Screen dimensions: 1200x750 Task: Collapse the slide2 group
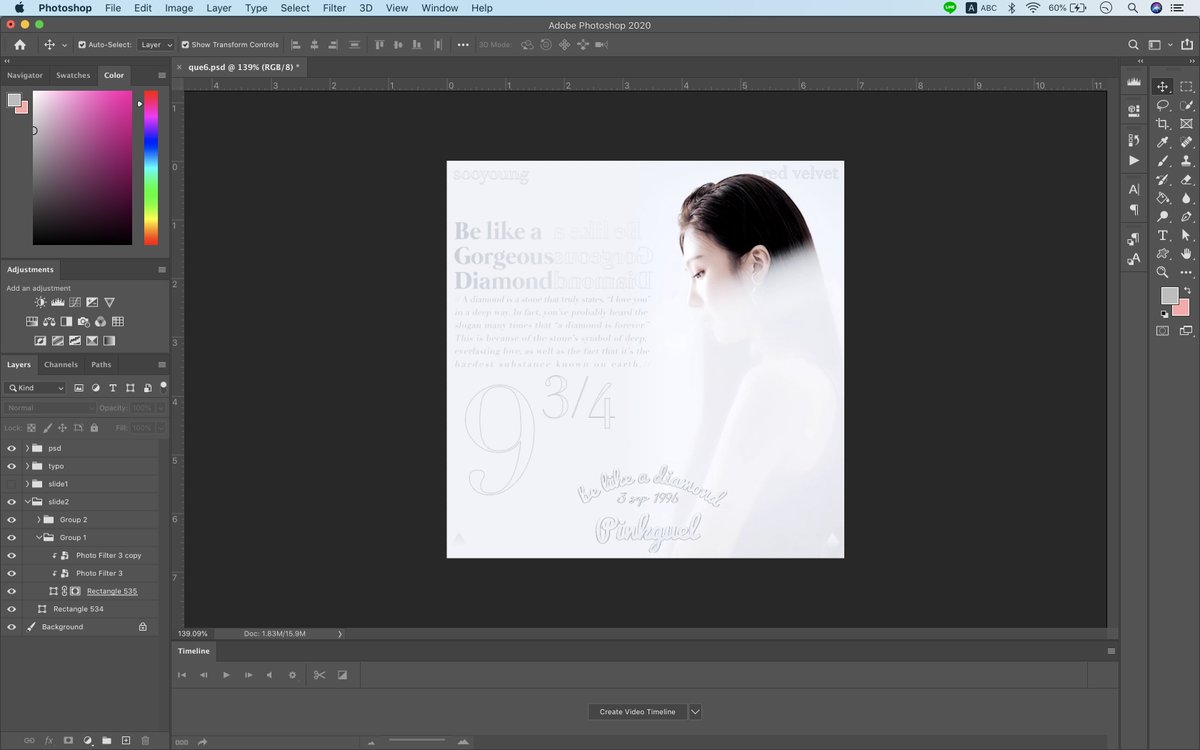click(27, 502)
